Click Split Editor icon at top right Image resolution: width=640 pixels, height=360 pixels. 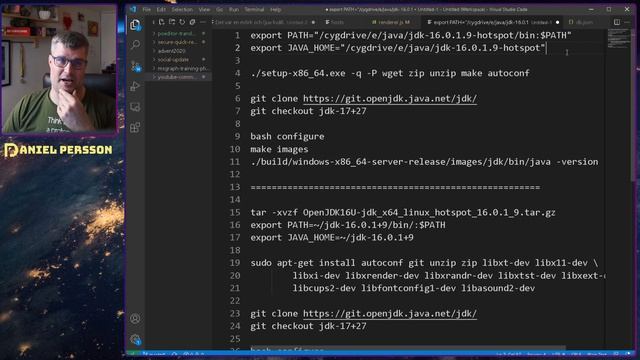[x=617, y=22]
